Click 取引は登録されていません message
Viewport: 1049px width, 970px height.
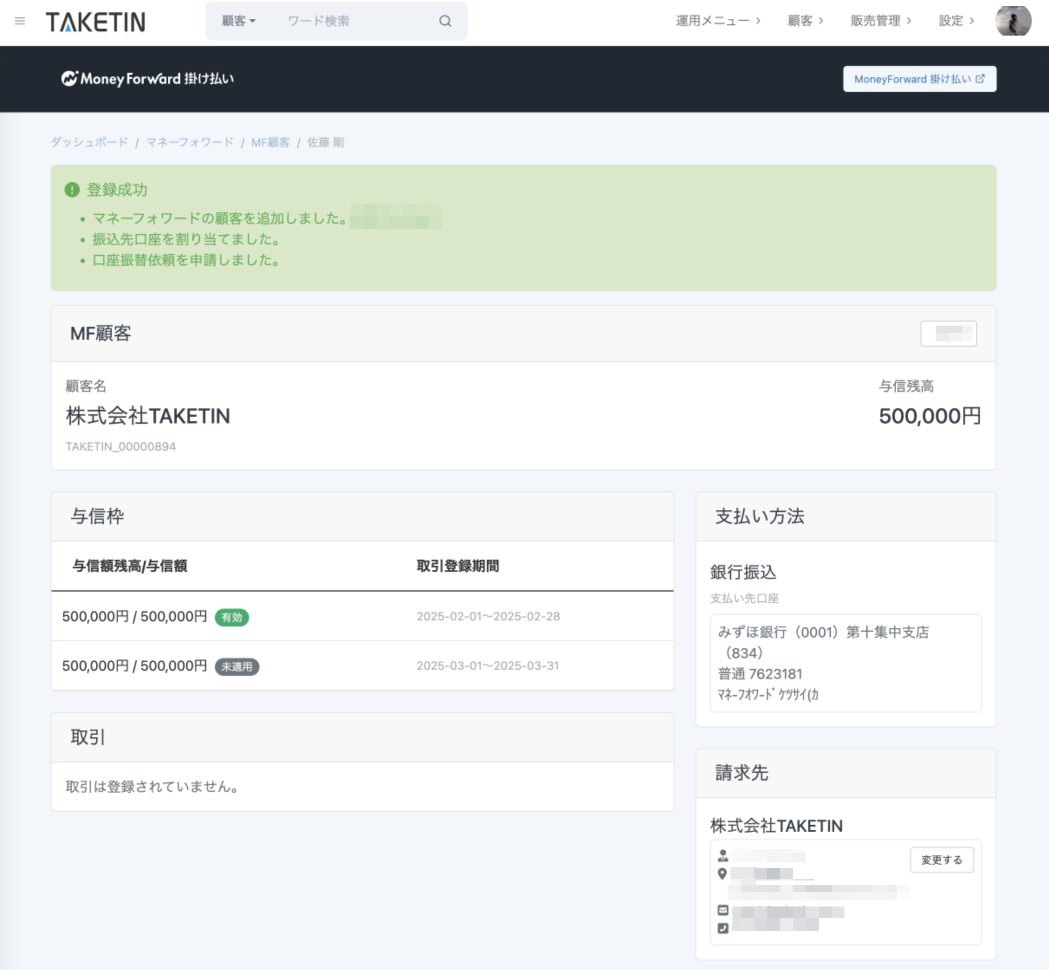click(x=153, y=787)
